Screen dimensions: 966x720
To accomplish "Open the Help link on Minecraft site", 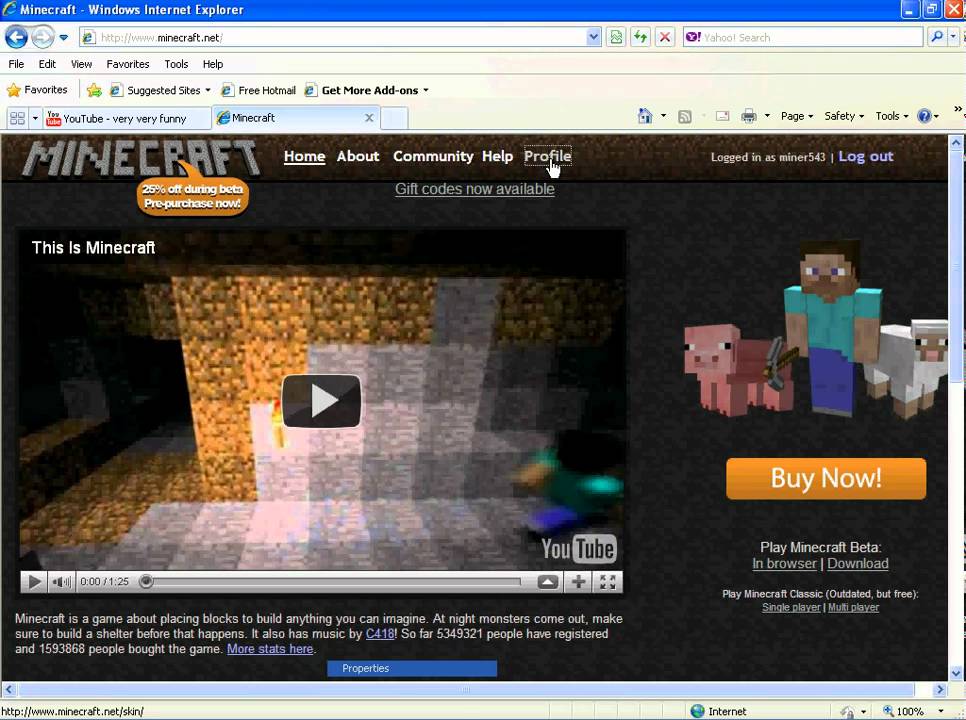I will point(497,156).
